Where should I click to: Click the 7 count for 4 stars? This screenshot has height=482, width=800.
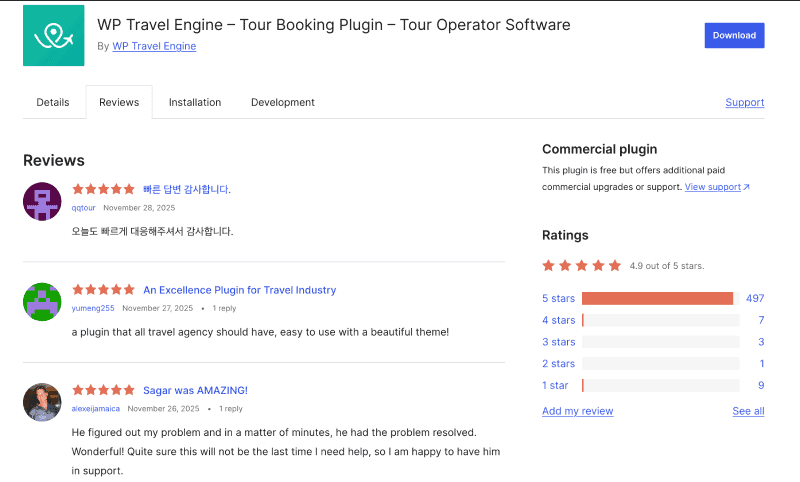761,320
